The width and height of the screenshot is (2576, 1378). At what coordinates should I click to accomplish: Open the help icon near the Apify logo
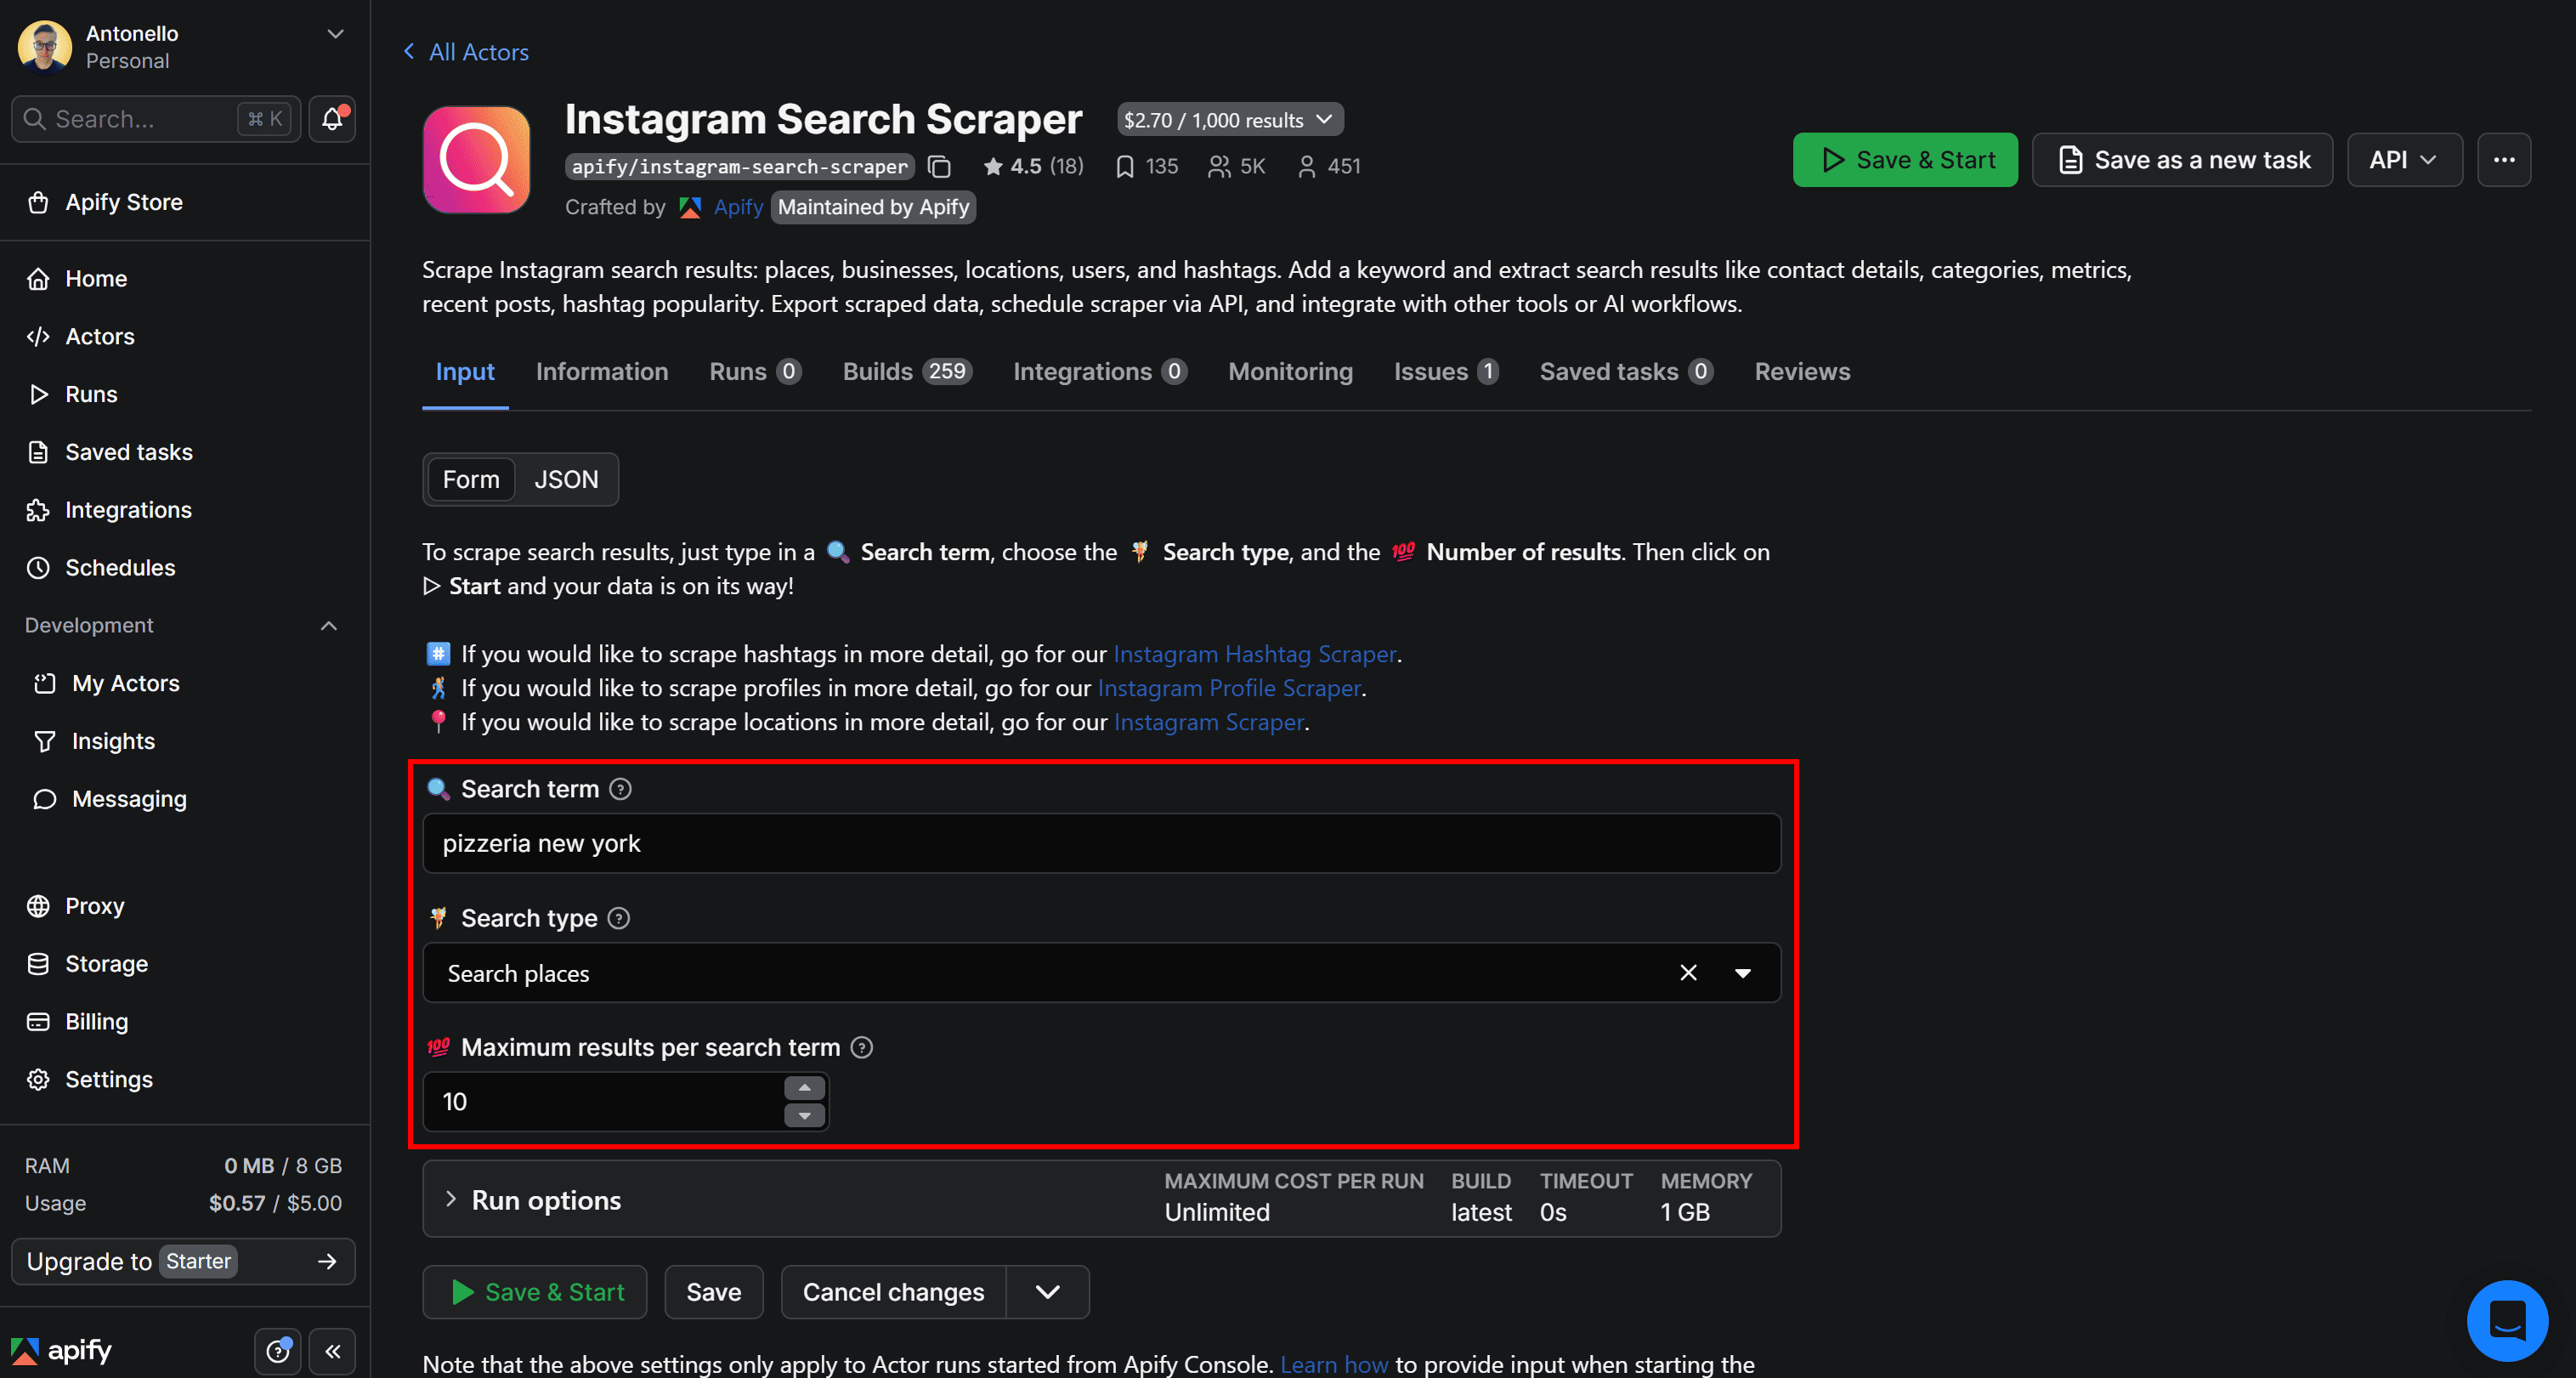[x=277, y=1350]
